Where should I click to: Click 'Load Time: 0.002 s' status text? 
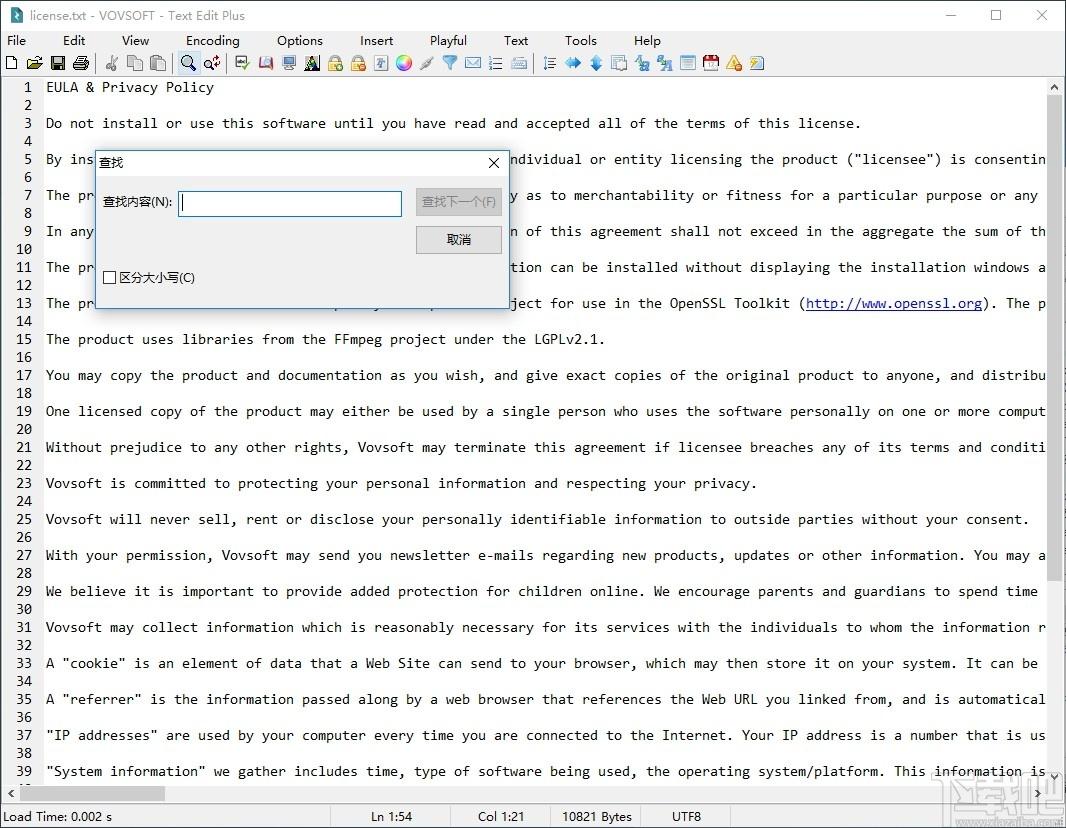click(x=58, y=816)
